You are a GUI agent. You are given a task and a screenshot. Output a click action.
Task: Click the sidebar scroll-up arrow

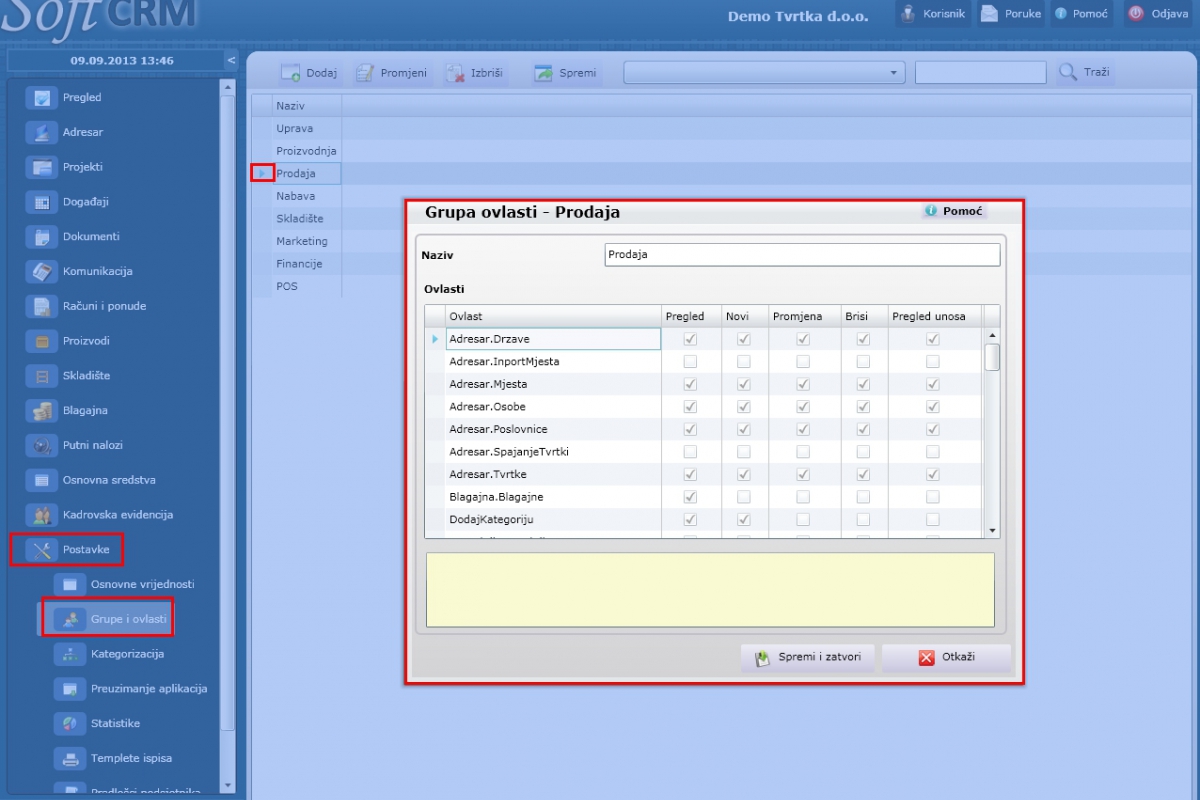[227, 87]
